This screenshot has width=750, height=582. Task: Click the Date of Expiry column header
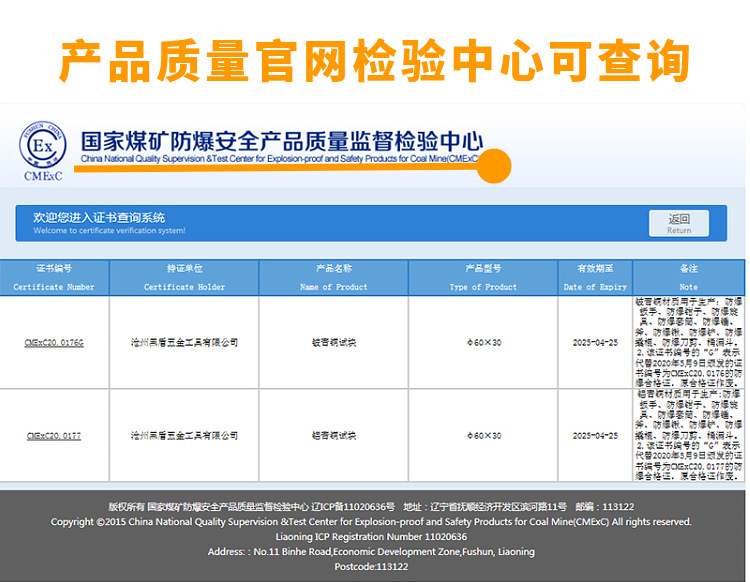point(595,277)
